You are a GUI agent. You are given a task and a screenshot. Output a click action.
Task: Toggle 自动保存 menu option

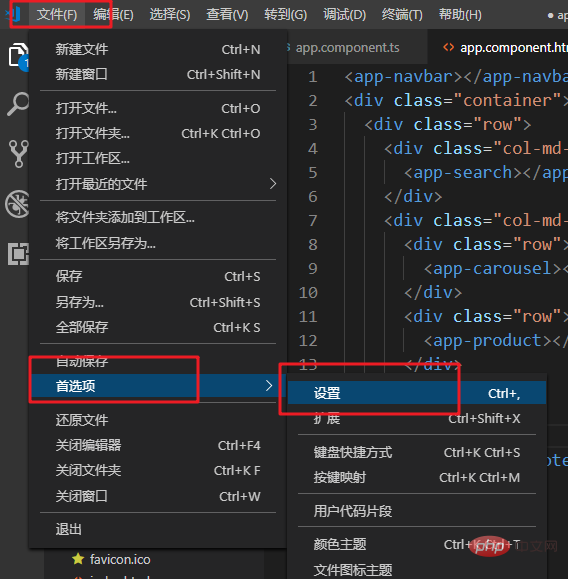[158, 361]
